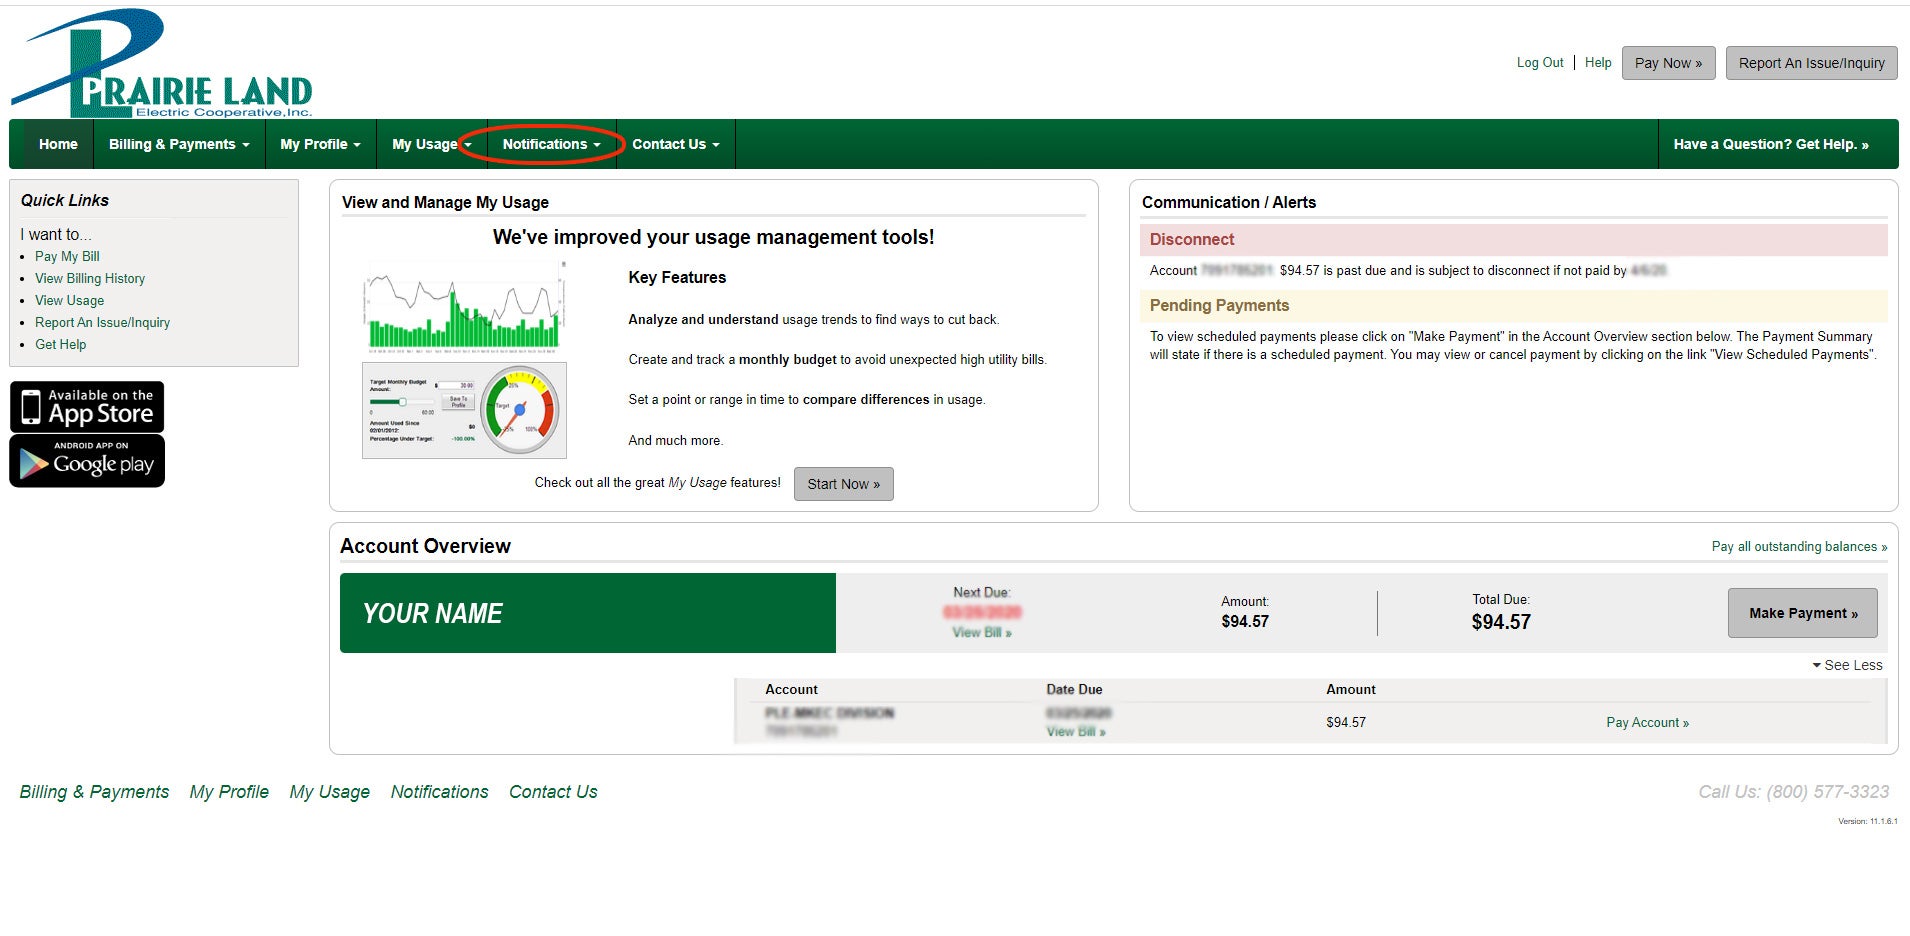Open View Bill under Next Due

[981, 632]
